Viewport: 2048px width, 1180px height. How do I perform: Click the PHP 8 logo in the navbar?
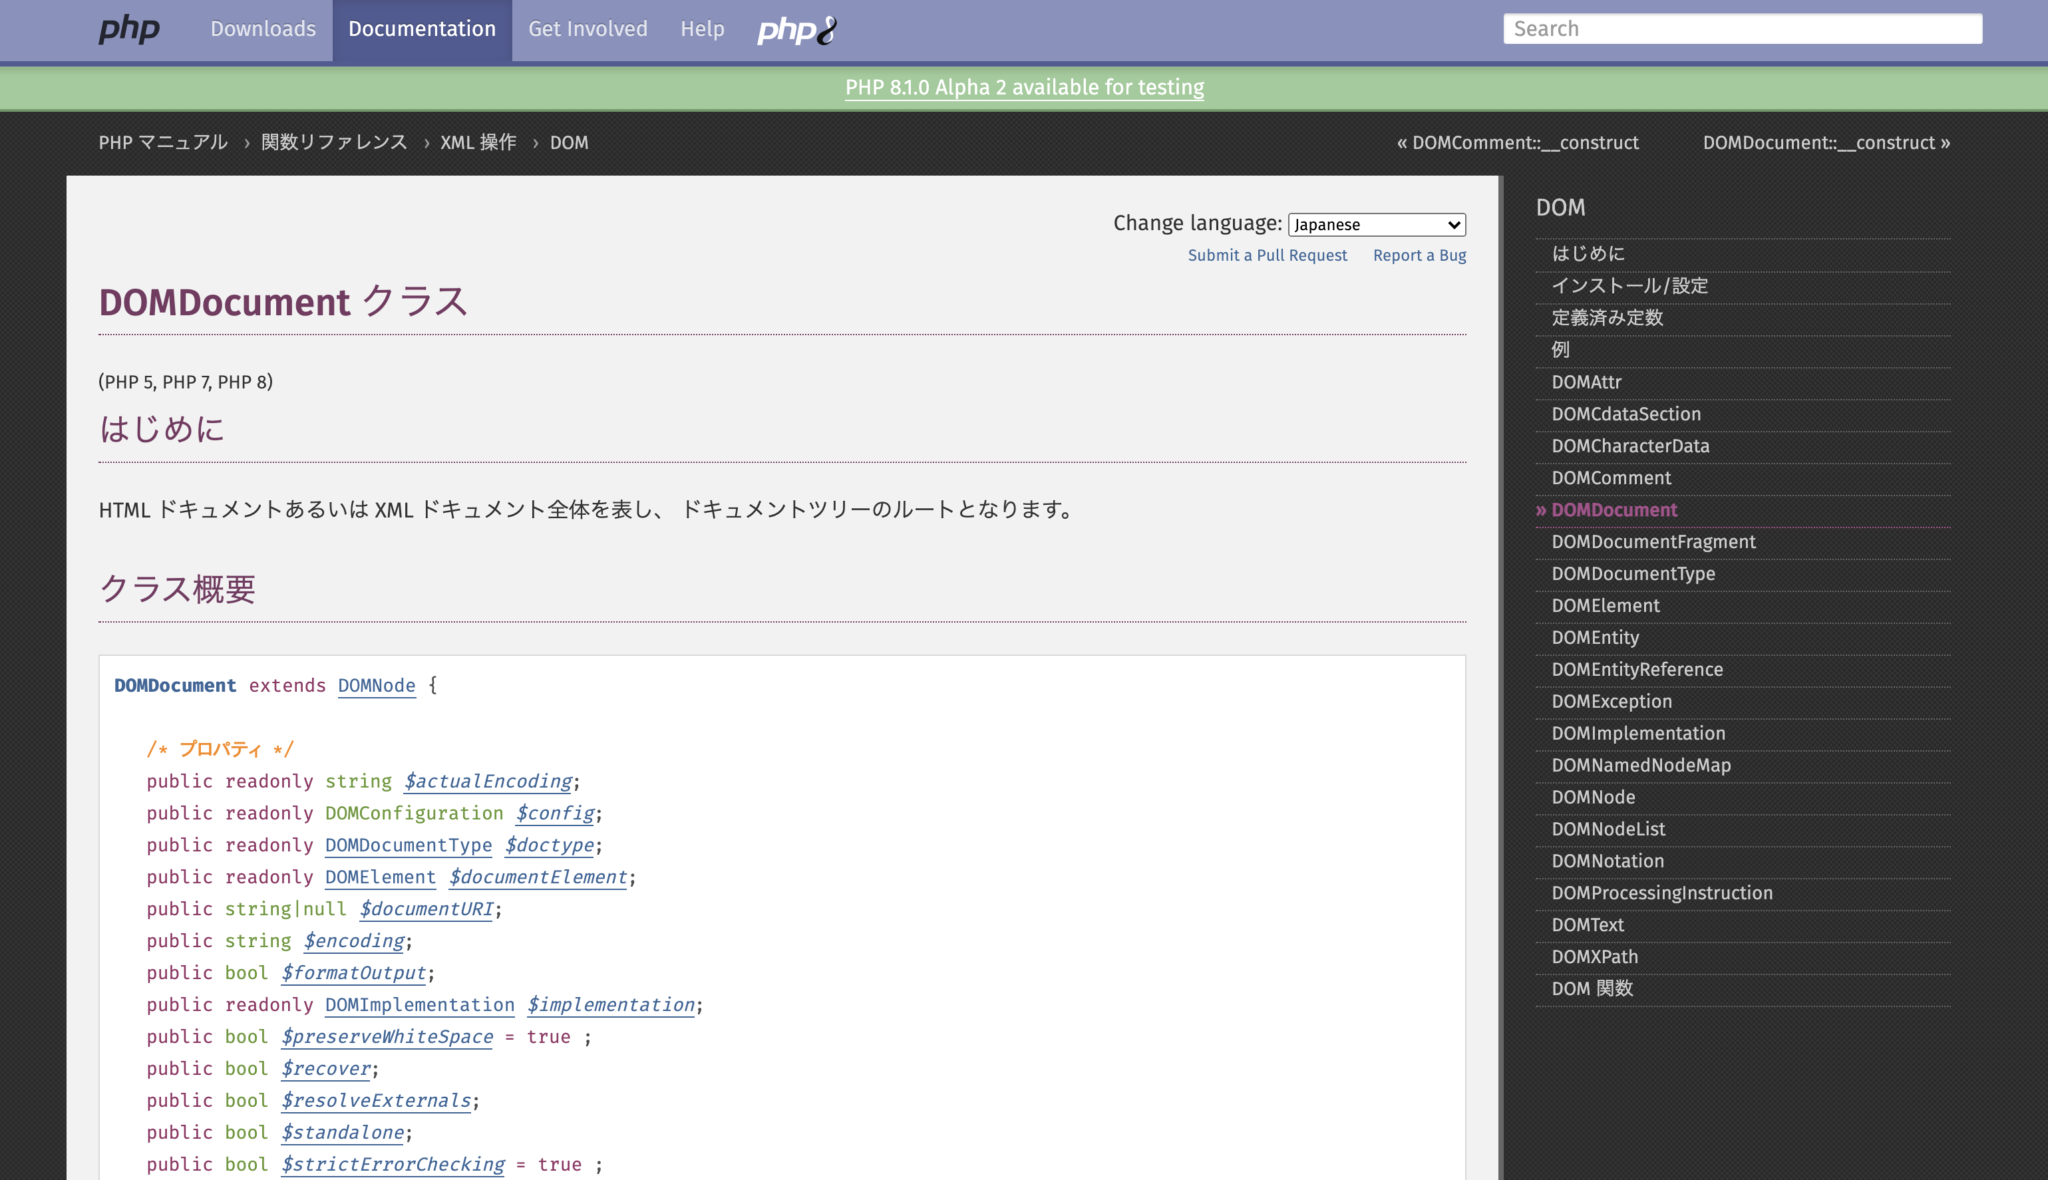coord(795,29)
